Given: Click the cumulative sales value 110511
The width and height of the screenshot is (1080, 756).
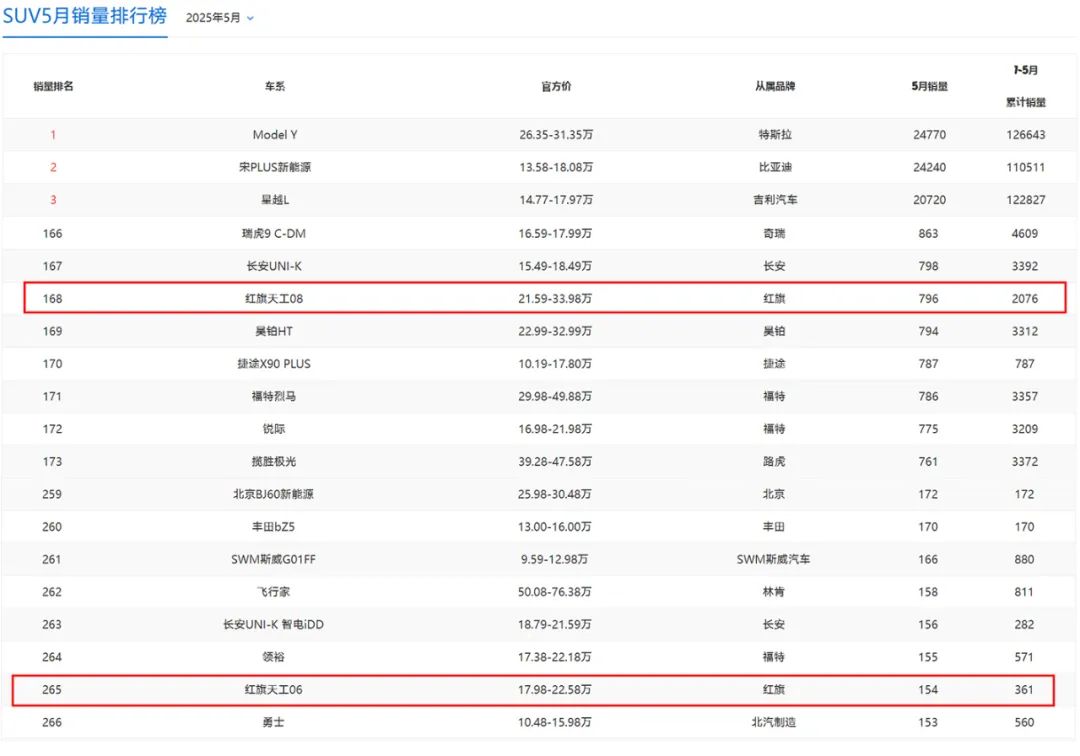Looking at the screenshot, I should [1026, 167].
